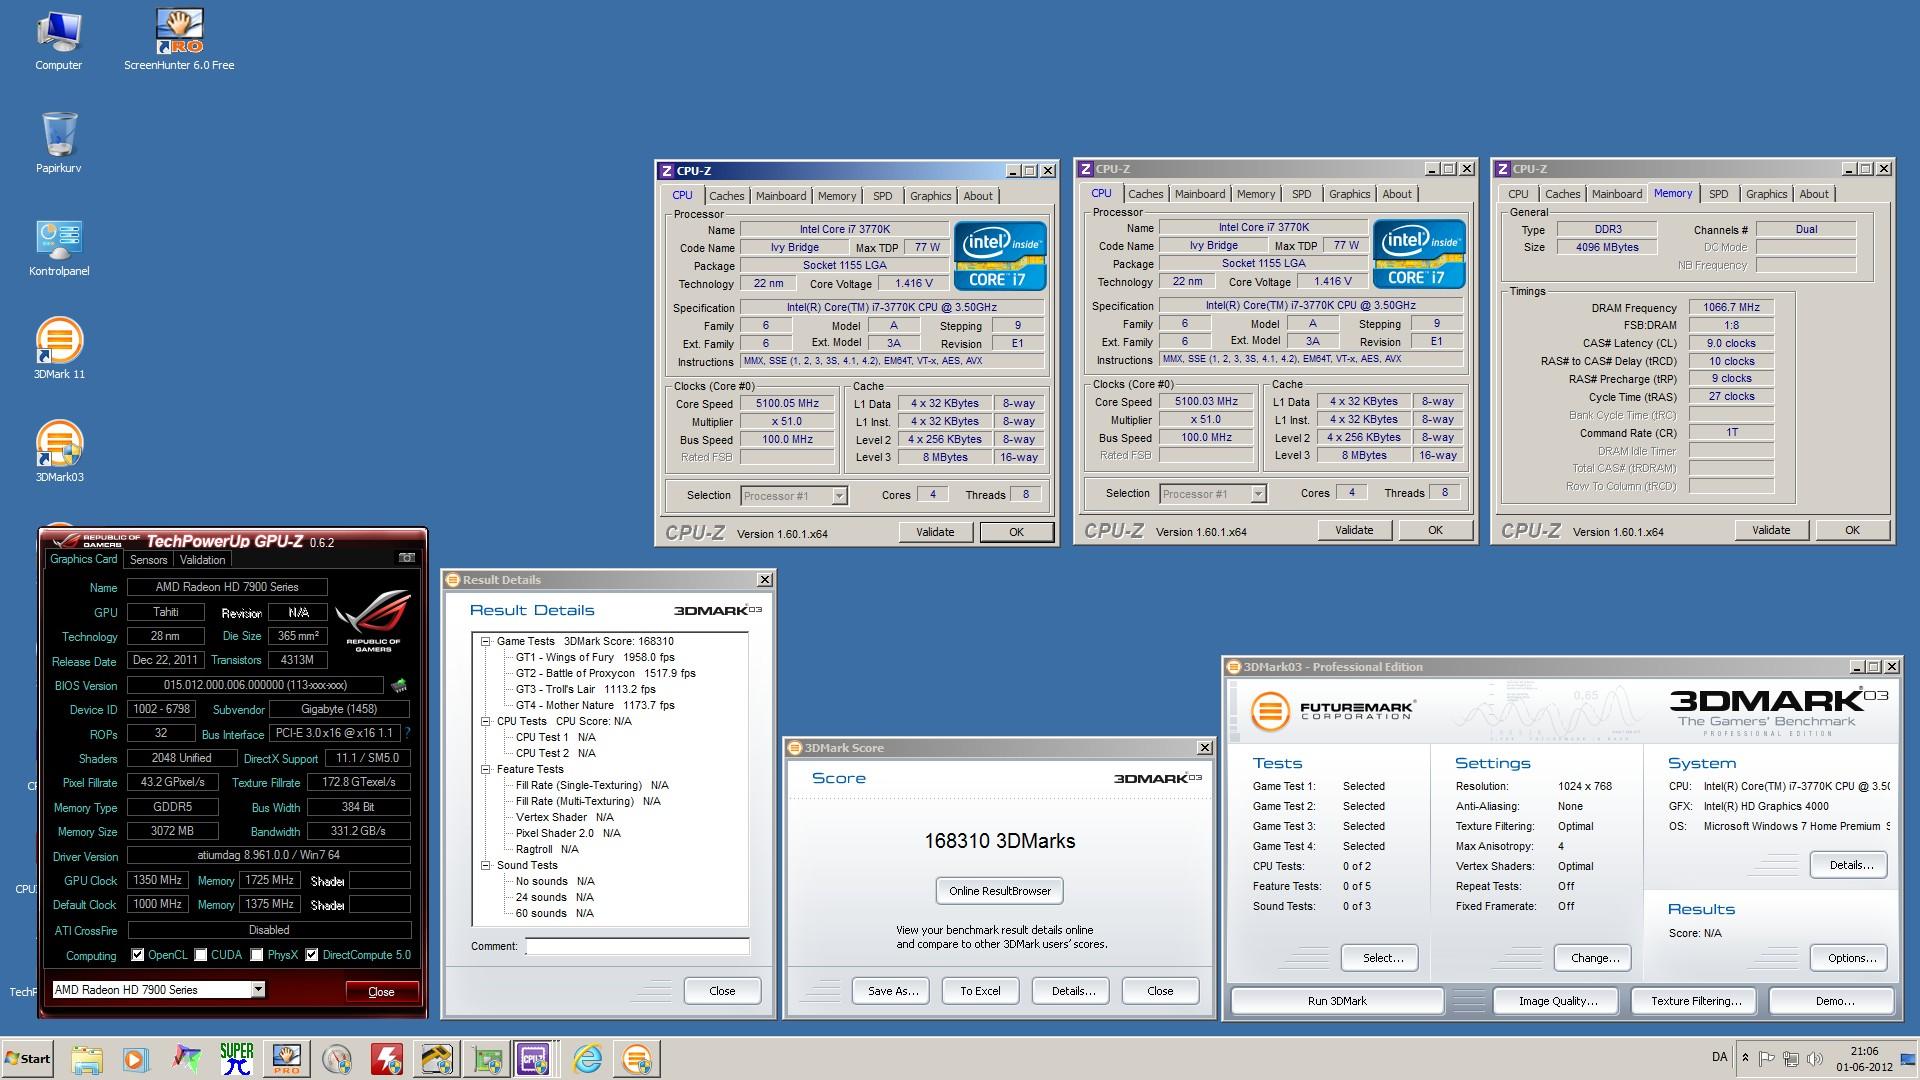The width and height of the screenshot is (1920, 1080).
Task: Click the Select... tests button in 3DMark03
Action: [1382, 958]
